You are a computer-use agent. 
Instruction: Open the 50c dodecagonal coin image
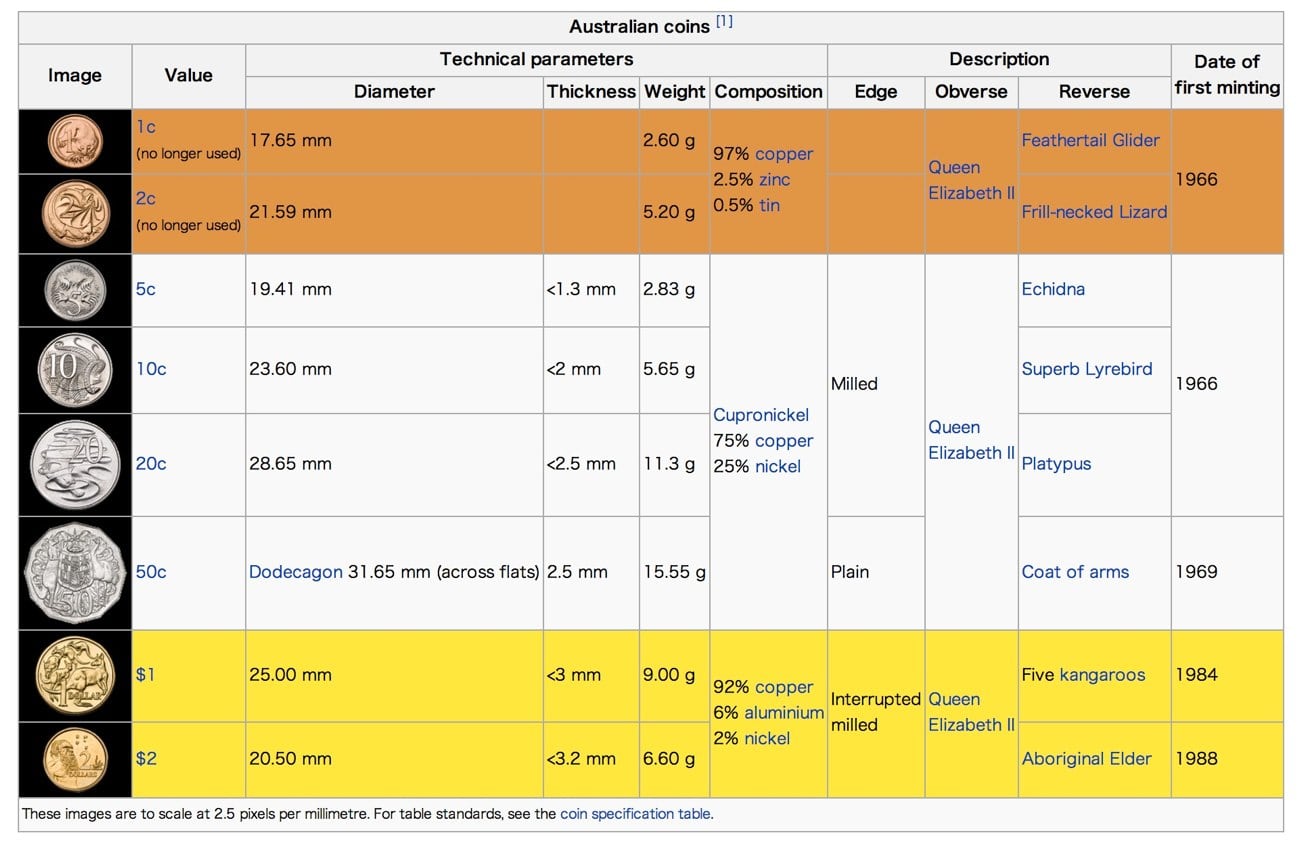tap(75, 573)
